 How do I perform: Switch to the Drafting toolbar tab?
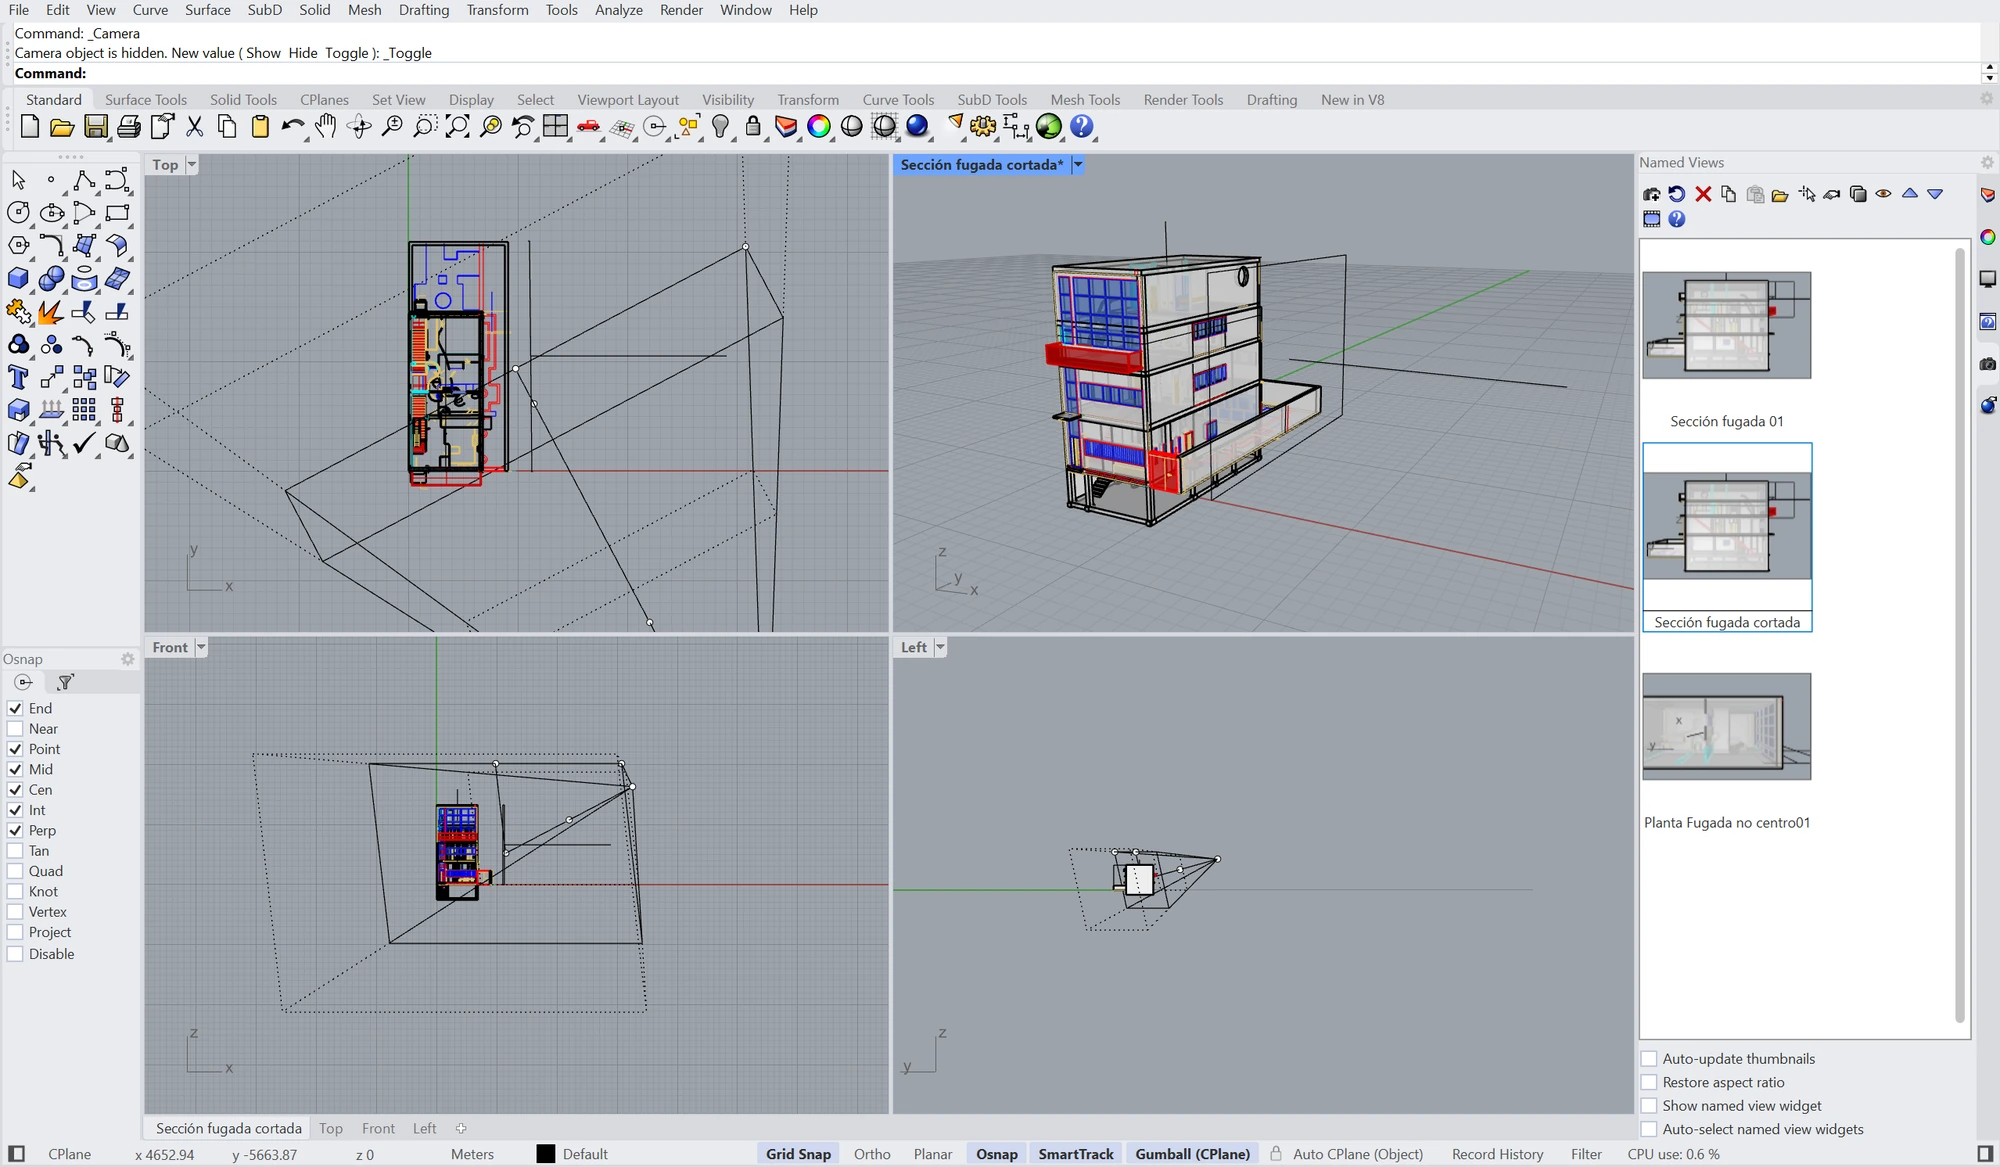[1272, 100]
